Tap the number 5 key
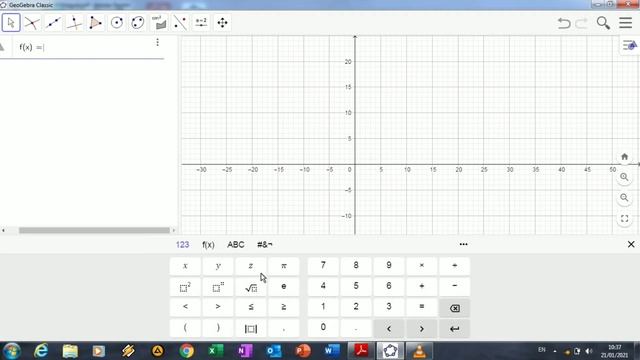Image resolution: width=640 pixels, height=360 pixels. click(356, 287)
